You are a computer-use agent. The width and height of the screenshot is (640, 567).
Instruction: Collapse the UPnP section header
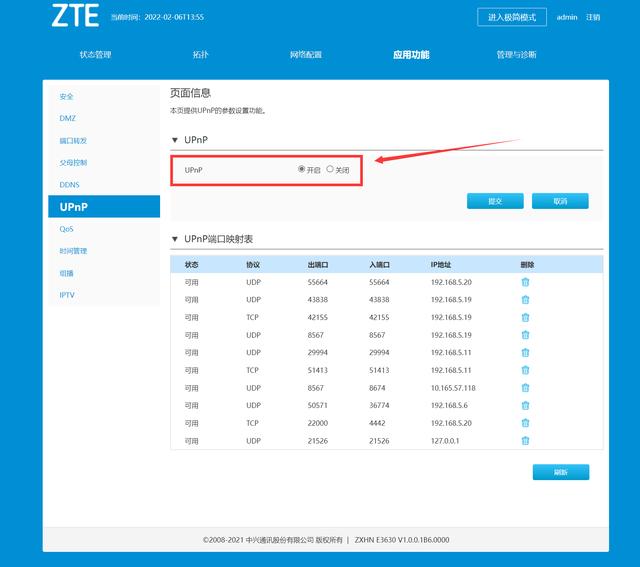[176, 140]
